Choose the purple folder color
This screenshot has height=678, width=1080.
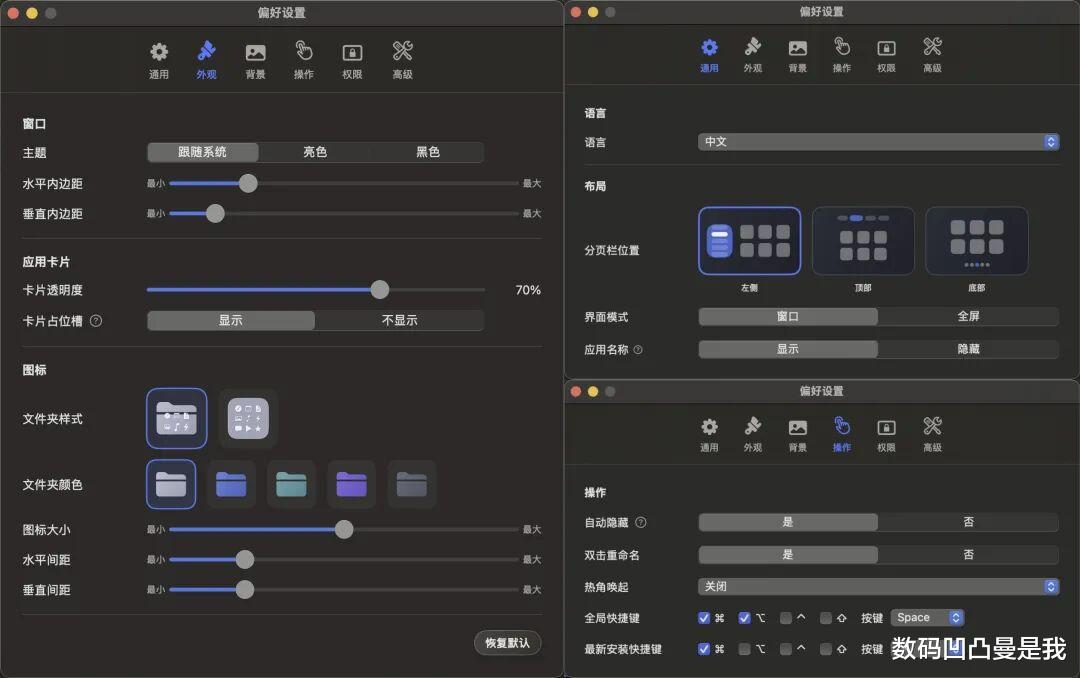point(351,484)
